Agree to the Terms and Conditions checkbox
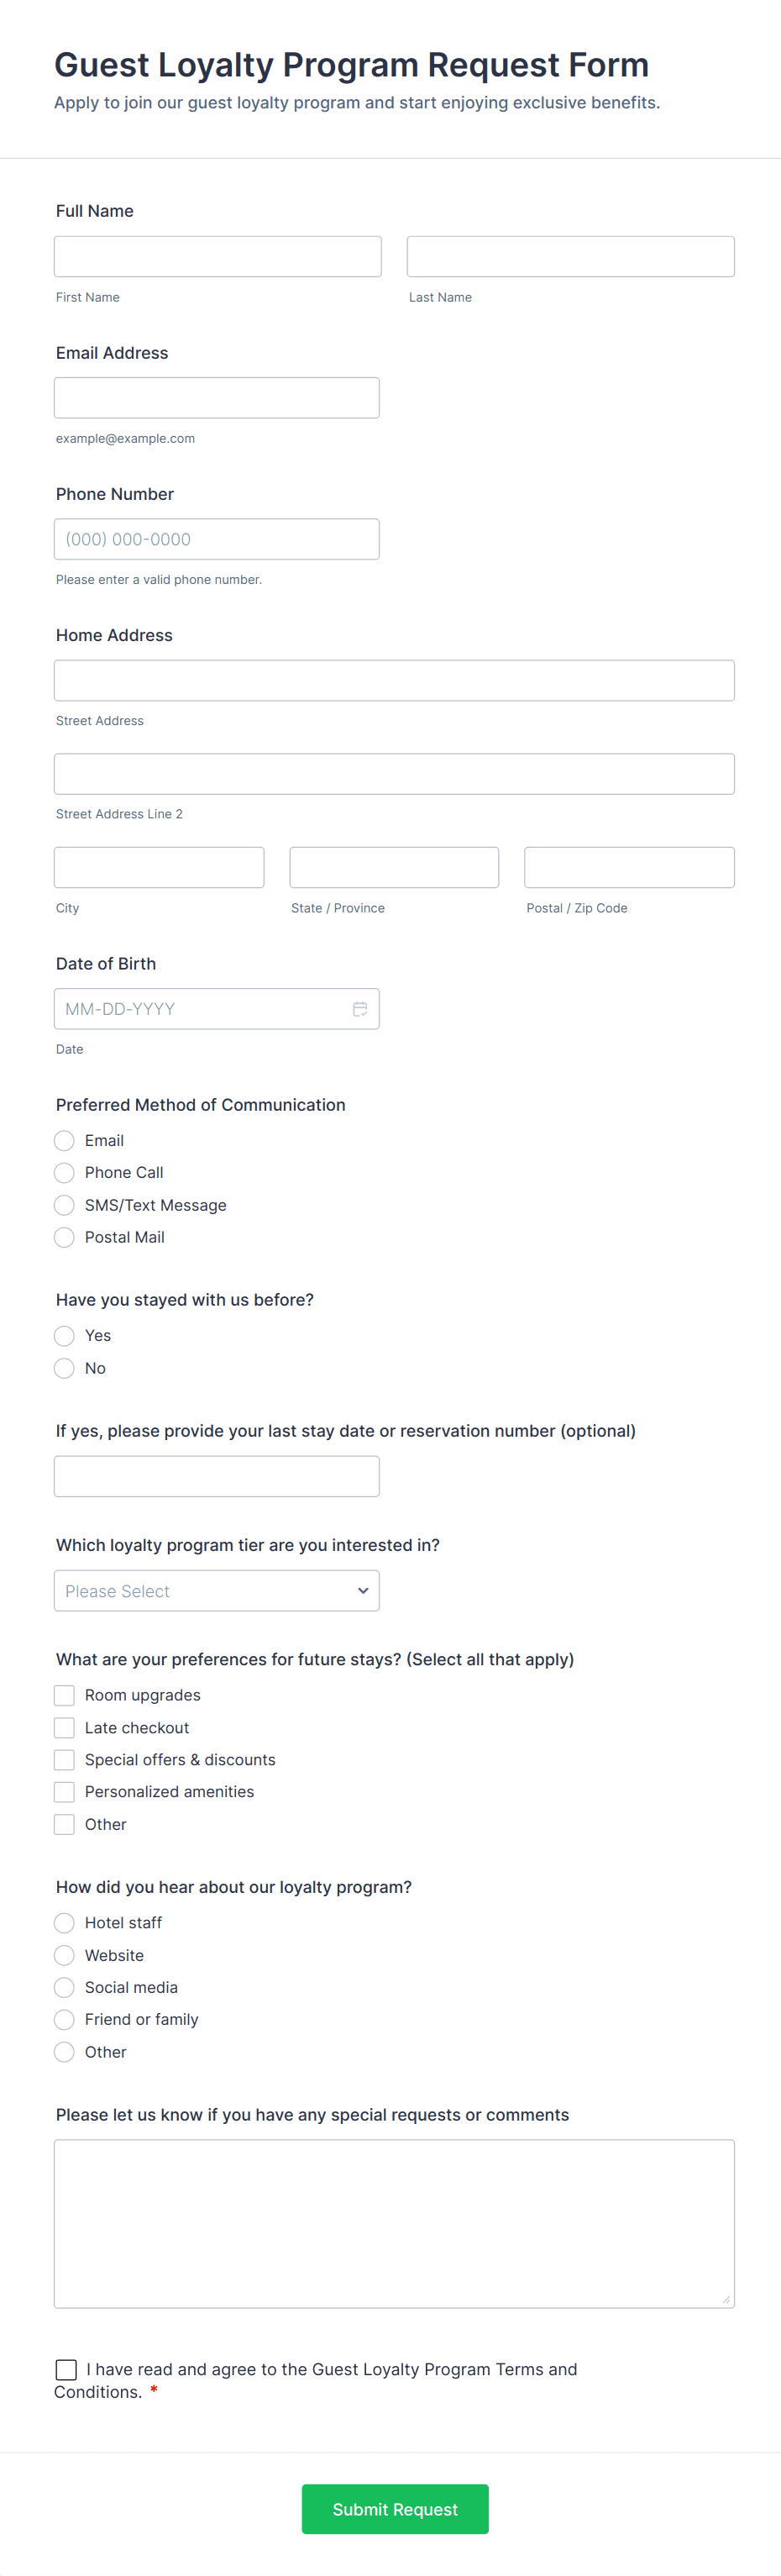Screen dimensions: 781x2576 coord(66,2369)
